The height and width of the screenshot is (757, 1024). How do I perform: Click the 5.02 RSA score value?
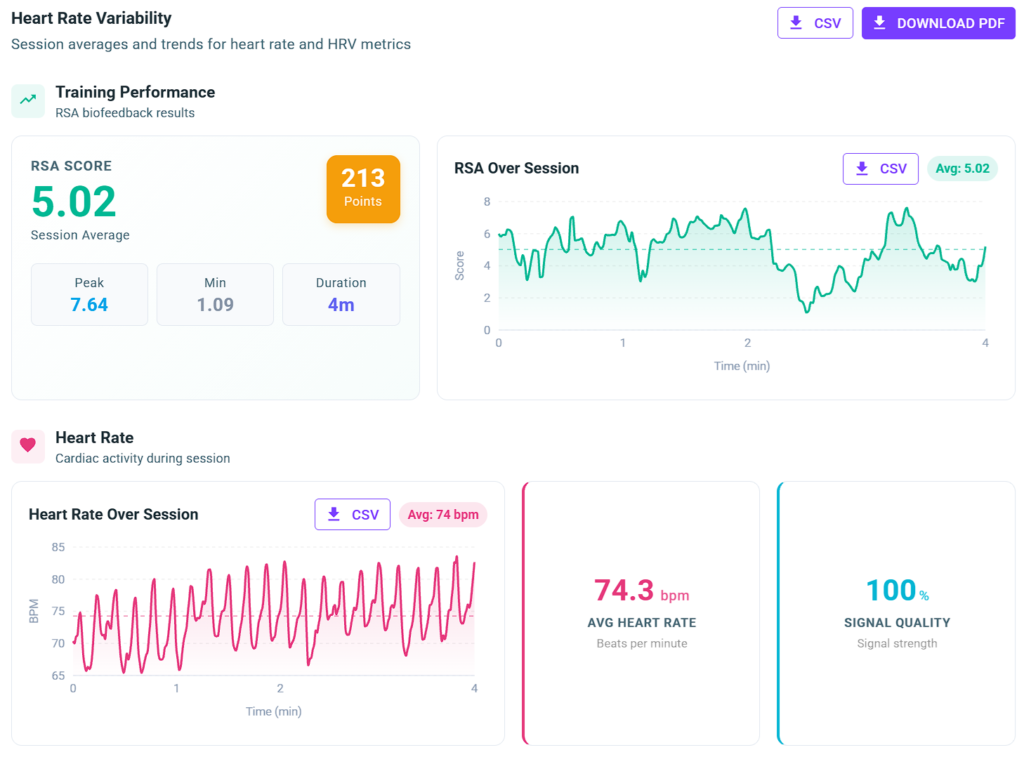pos(74,201)
